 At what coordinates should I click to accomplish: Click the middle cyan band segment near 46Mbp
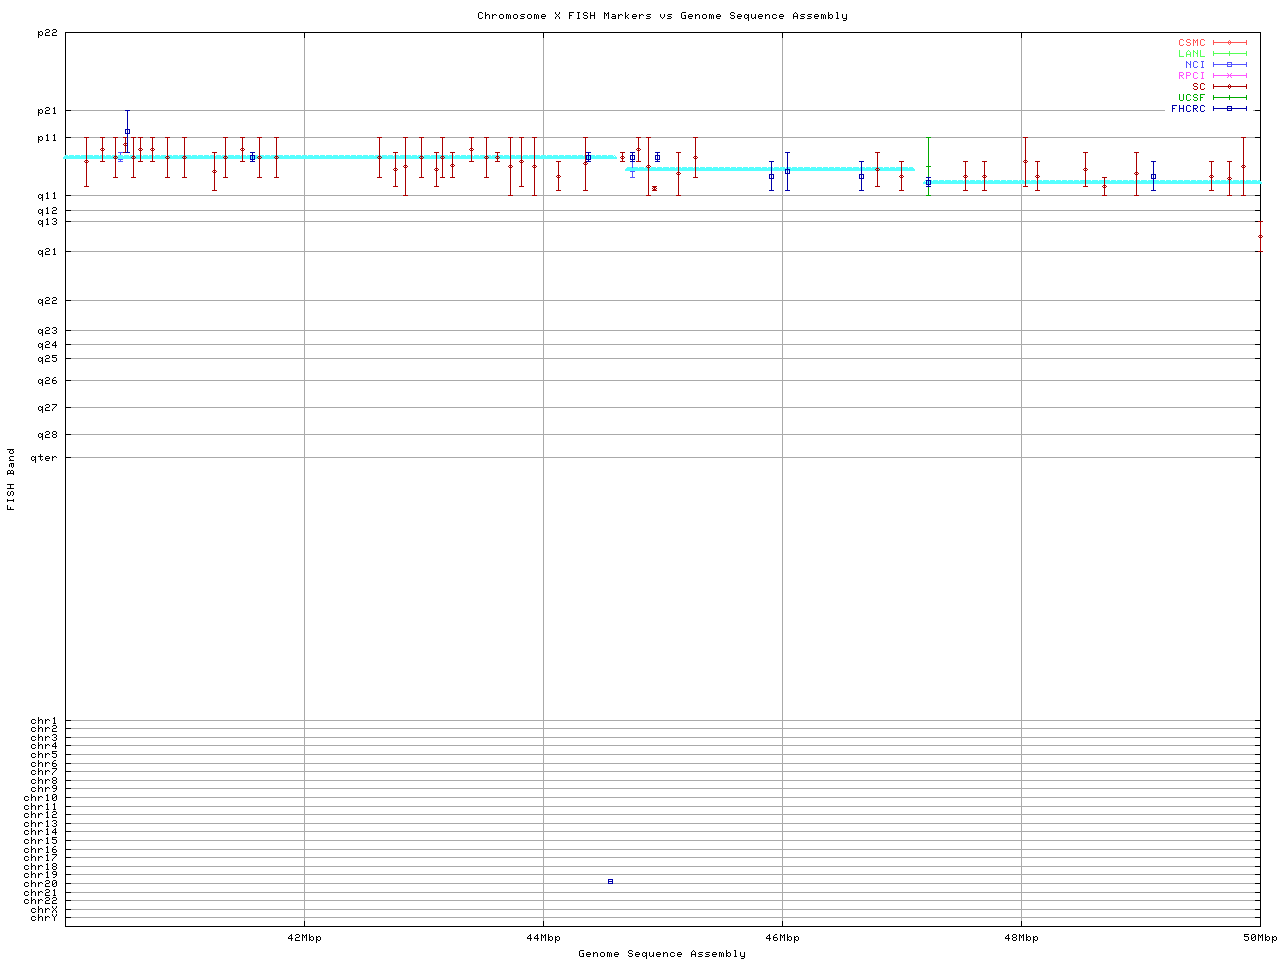pos(770,169)
